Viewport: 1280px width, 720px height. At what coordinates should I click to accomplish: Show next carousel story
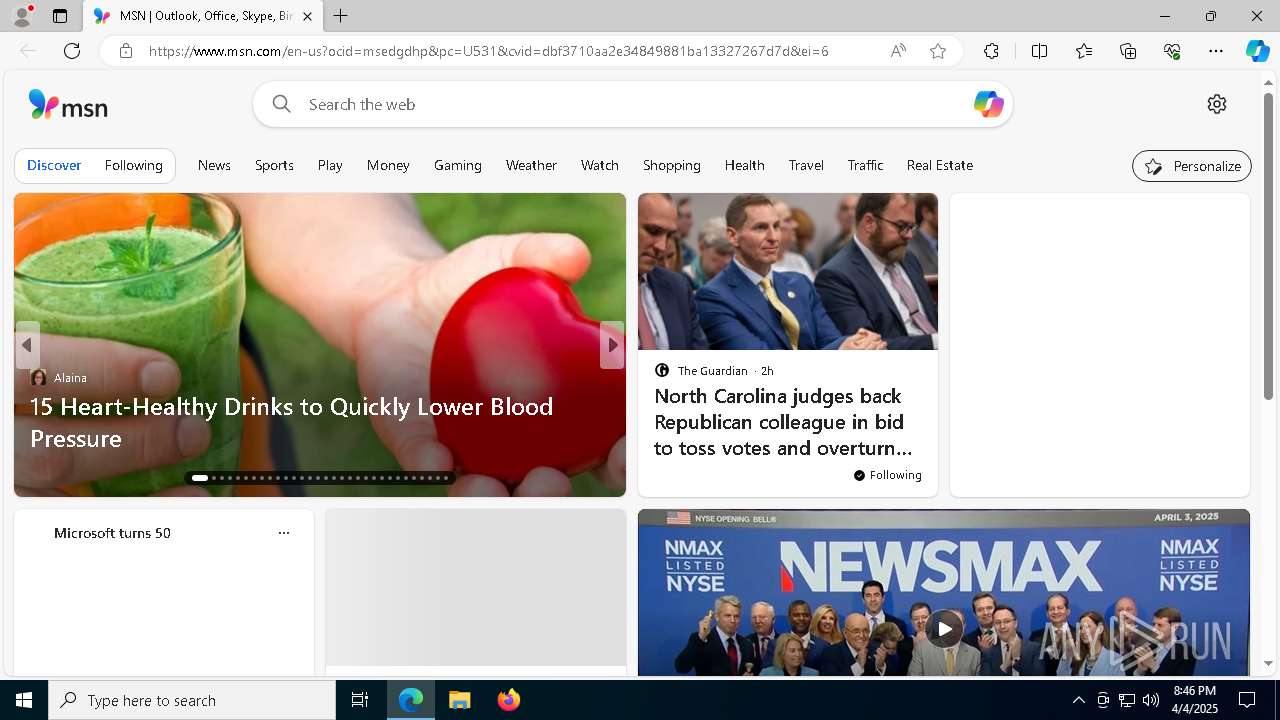[612, 345]
